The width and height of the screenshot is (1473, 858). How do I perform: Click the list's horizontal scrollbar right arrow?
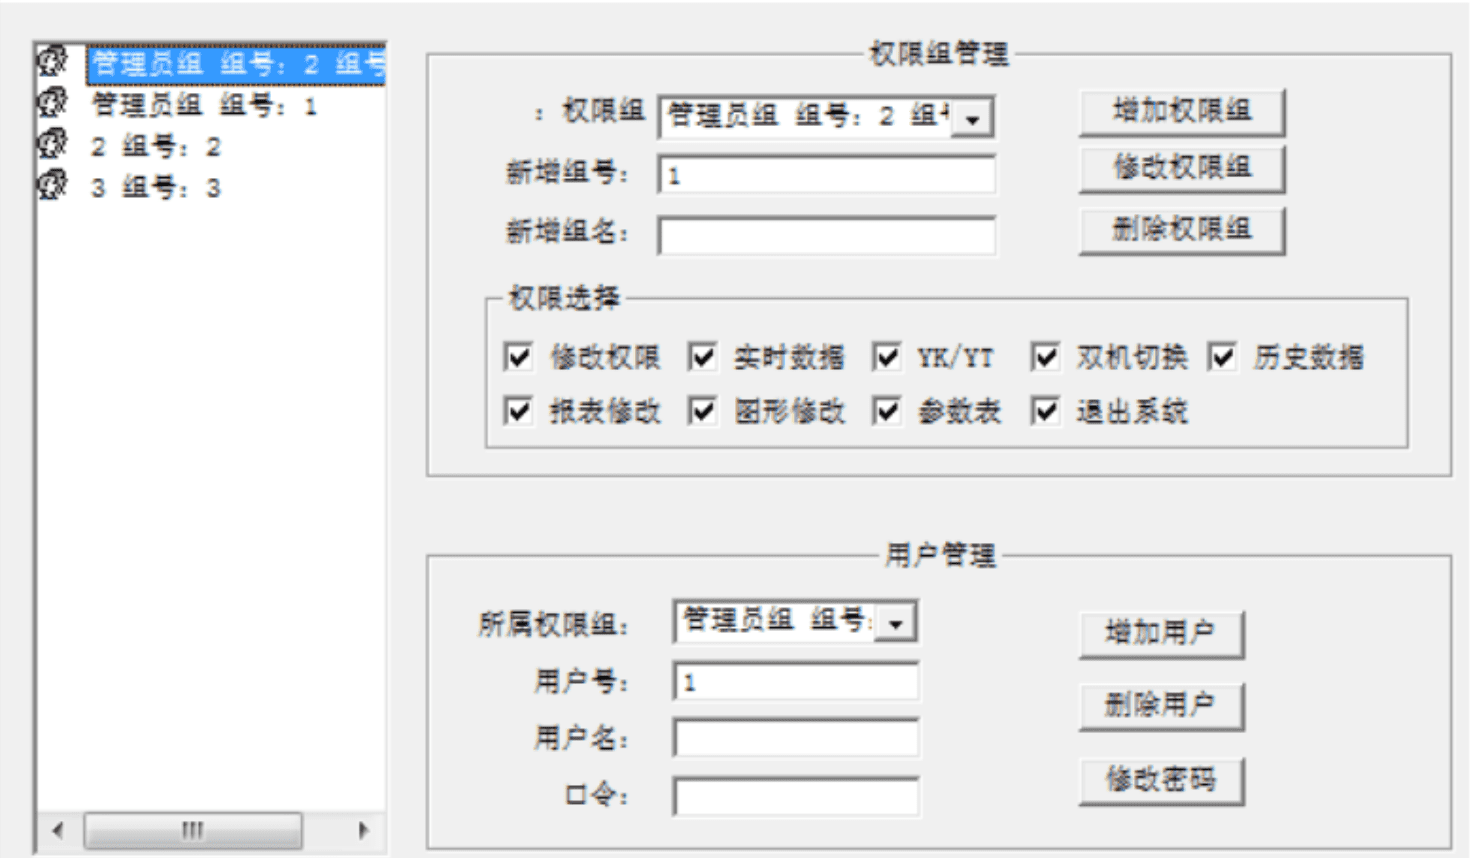point(363,830)
